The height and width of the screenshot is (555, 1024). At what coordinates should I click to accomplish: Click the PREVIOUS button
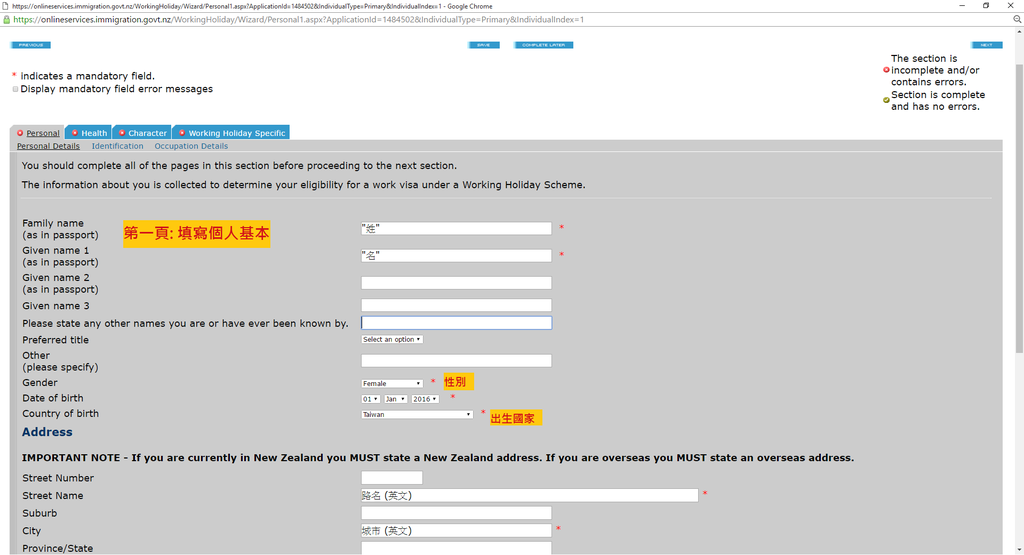31,45
